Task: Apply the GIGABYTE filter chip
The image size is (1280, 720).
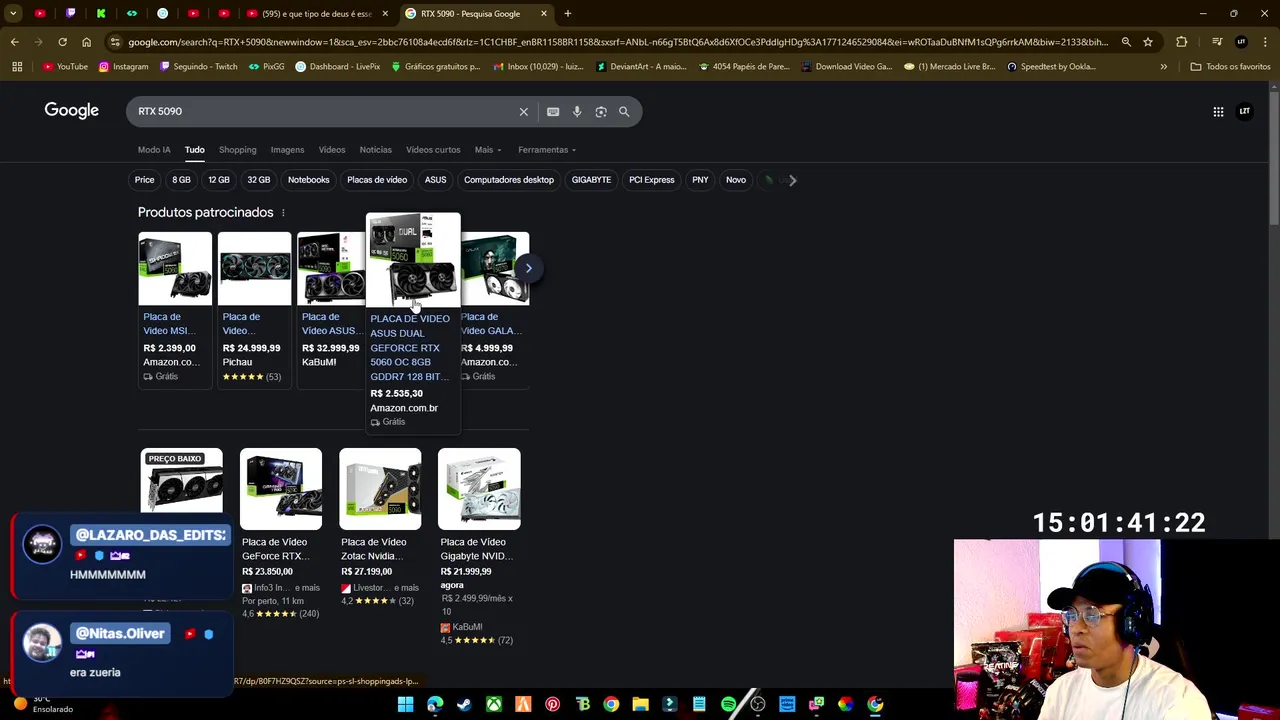Action: 591,180
